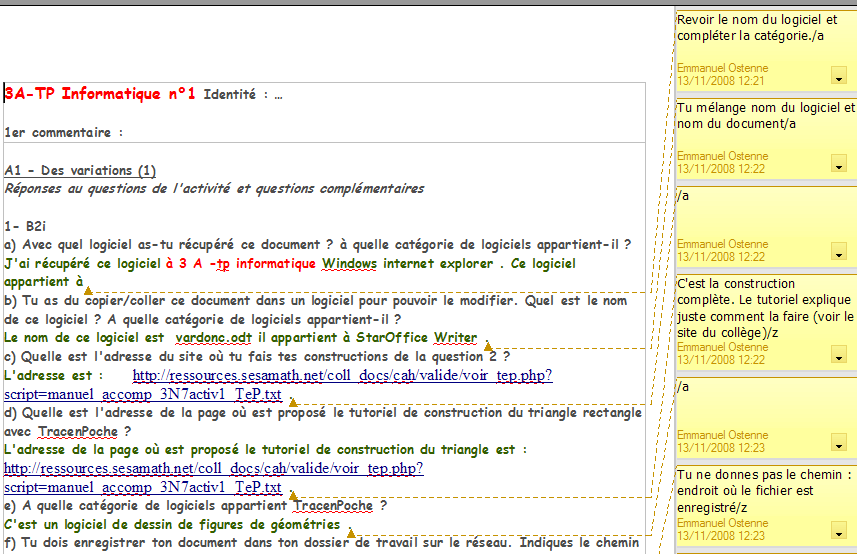Click comment anchor after 'appartient à'
The width and height of the screenshot is (860, 554).
[88, 290]
